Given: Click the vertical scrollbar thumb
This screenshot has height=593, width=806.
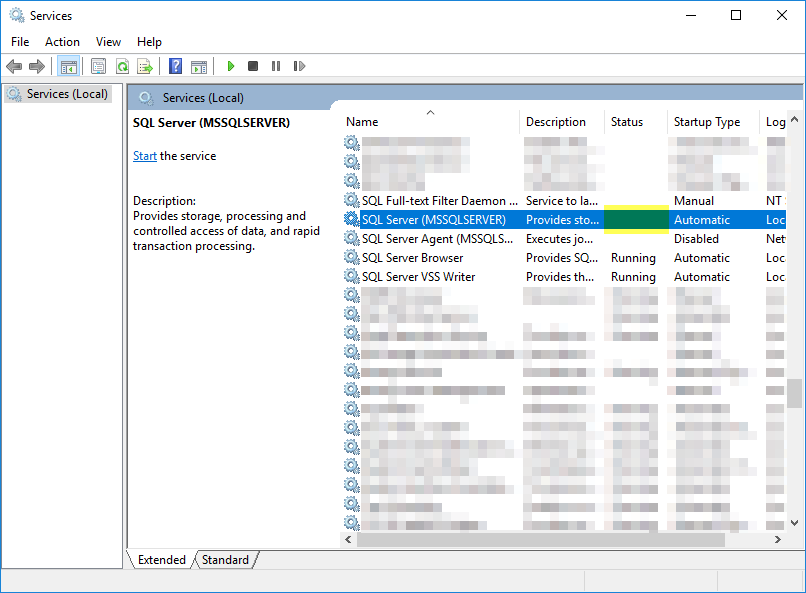Looking at the screenshot, I should 794,394.
